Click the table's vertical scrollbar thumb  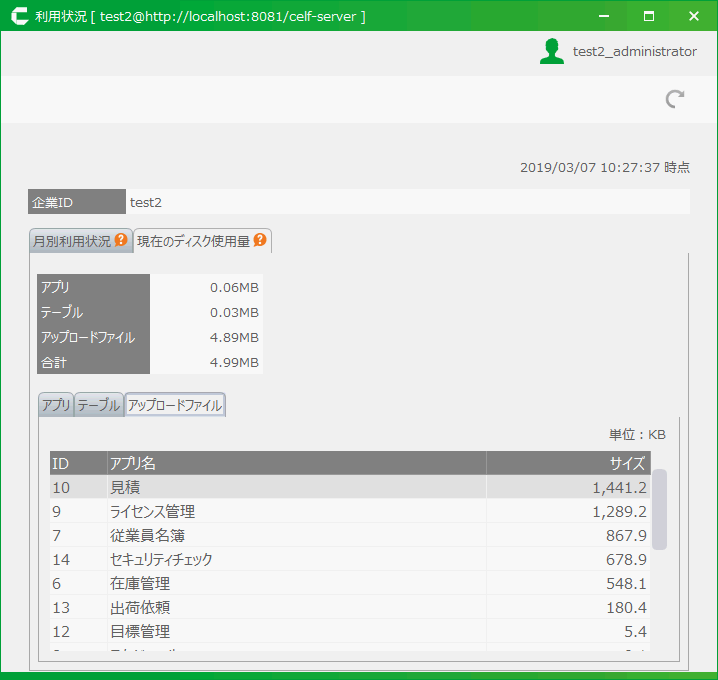660,508
